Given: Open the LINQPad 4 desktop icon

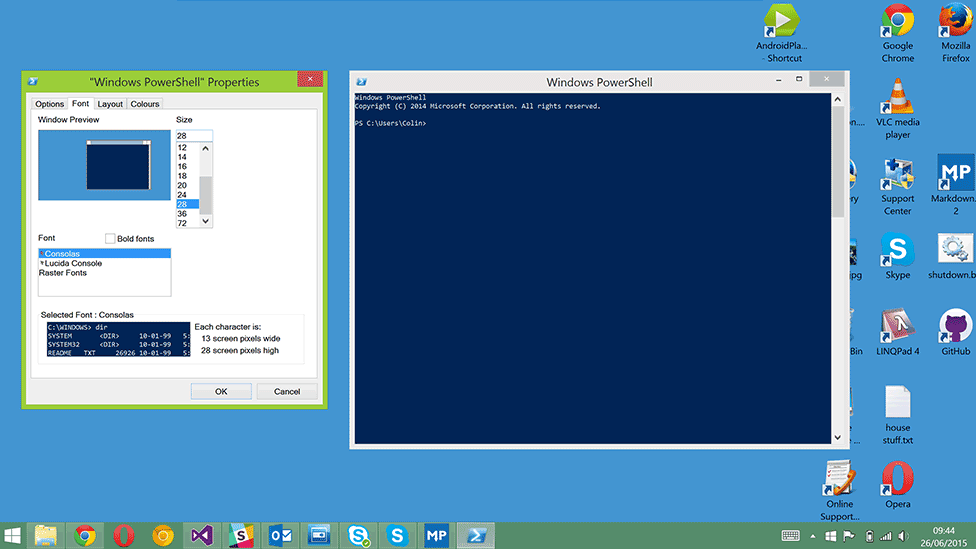Looking at the screenshot, I should 898,333.
